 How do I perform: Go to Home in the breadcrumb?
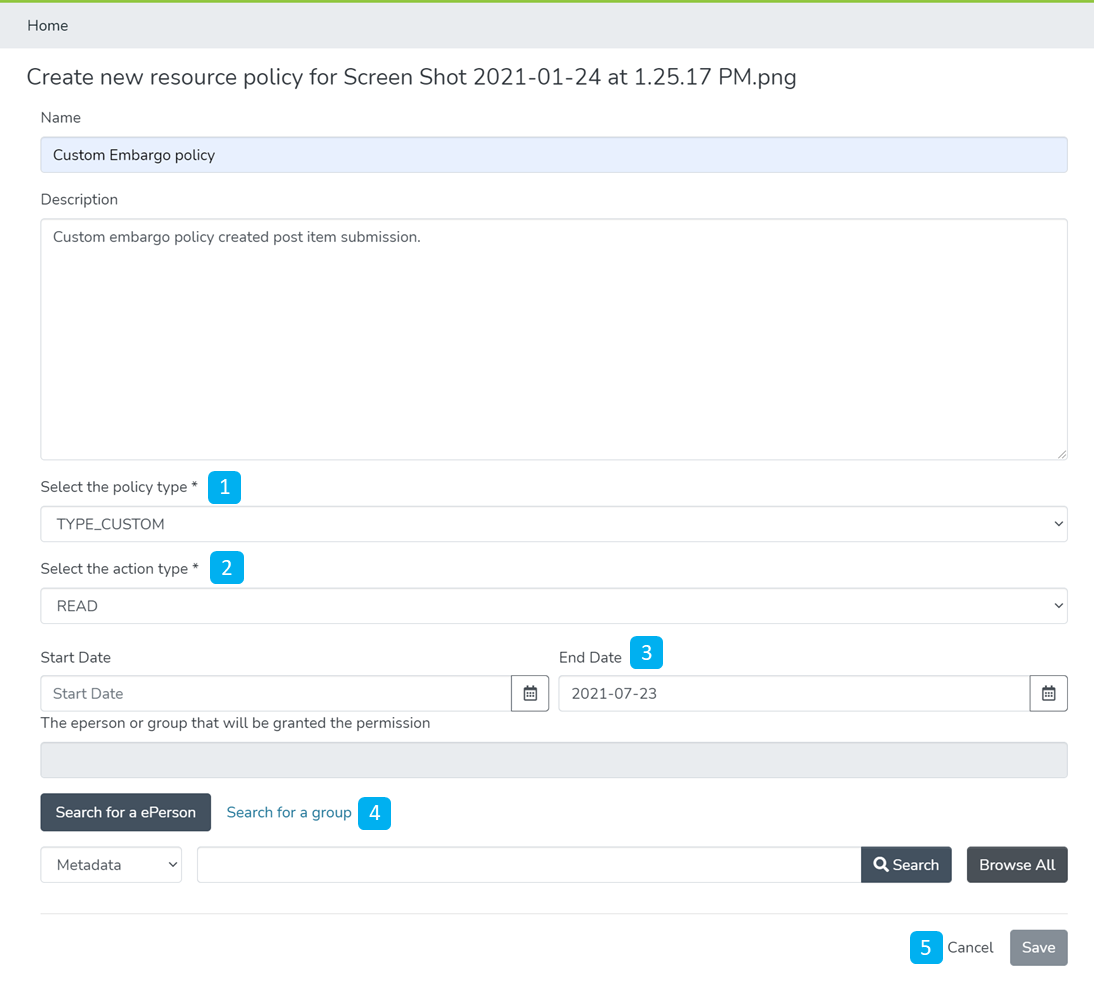tap(48, 26)
